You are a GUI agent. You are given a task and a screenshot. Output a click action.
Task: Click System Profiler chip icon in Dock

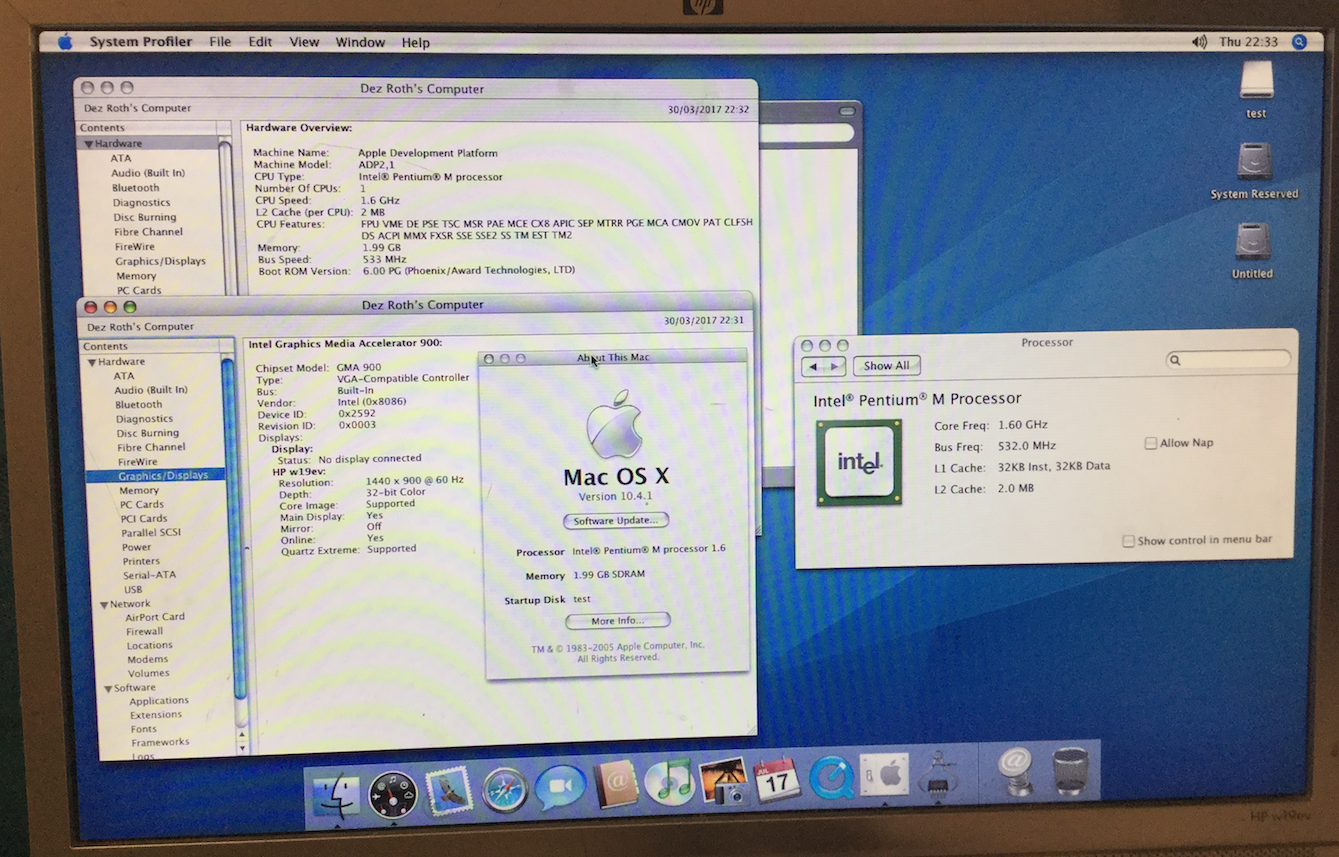click(938, 773)
